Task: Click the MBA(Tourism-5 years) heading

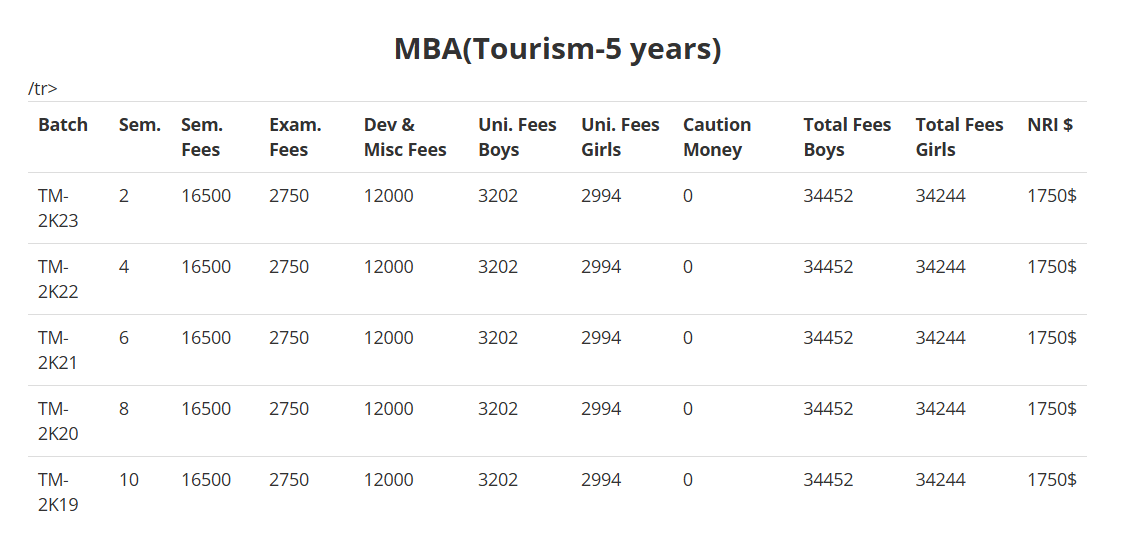Action: click(557, 48)
